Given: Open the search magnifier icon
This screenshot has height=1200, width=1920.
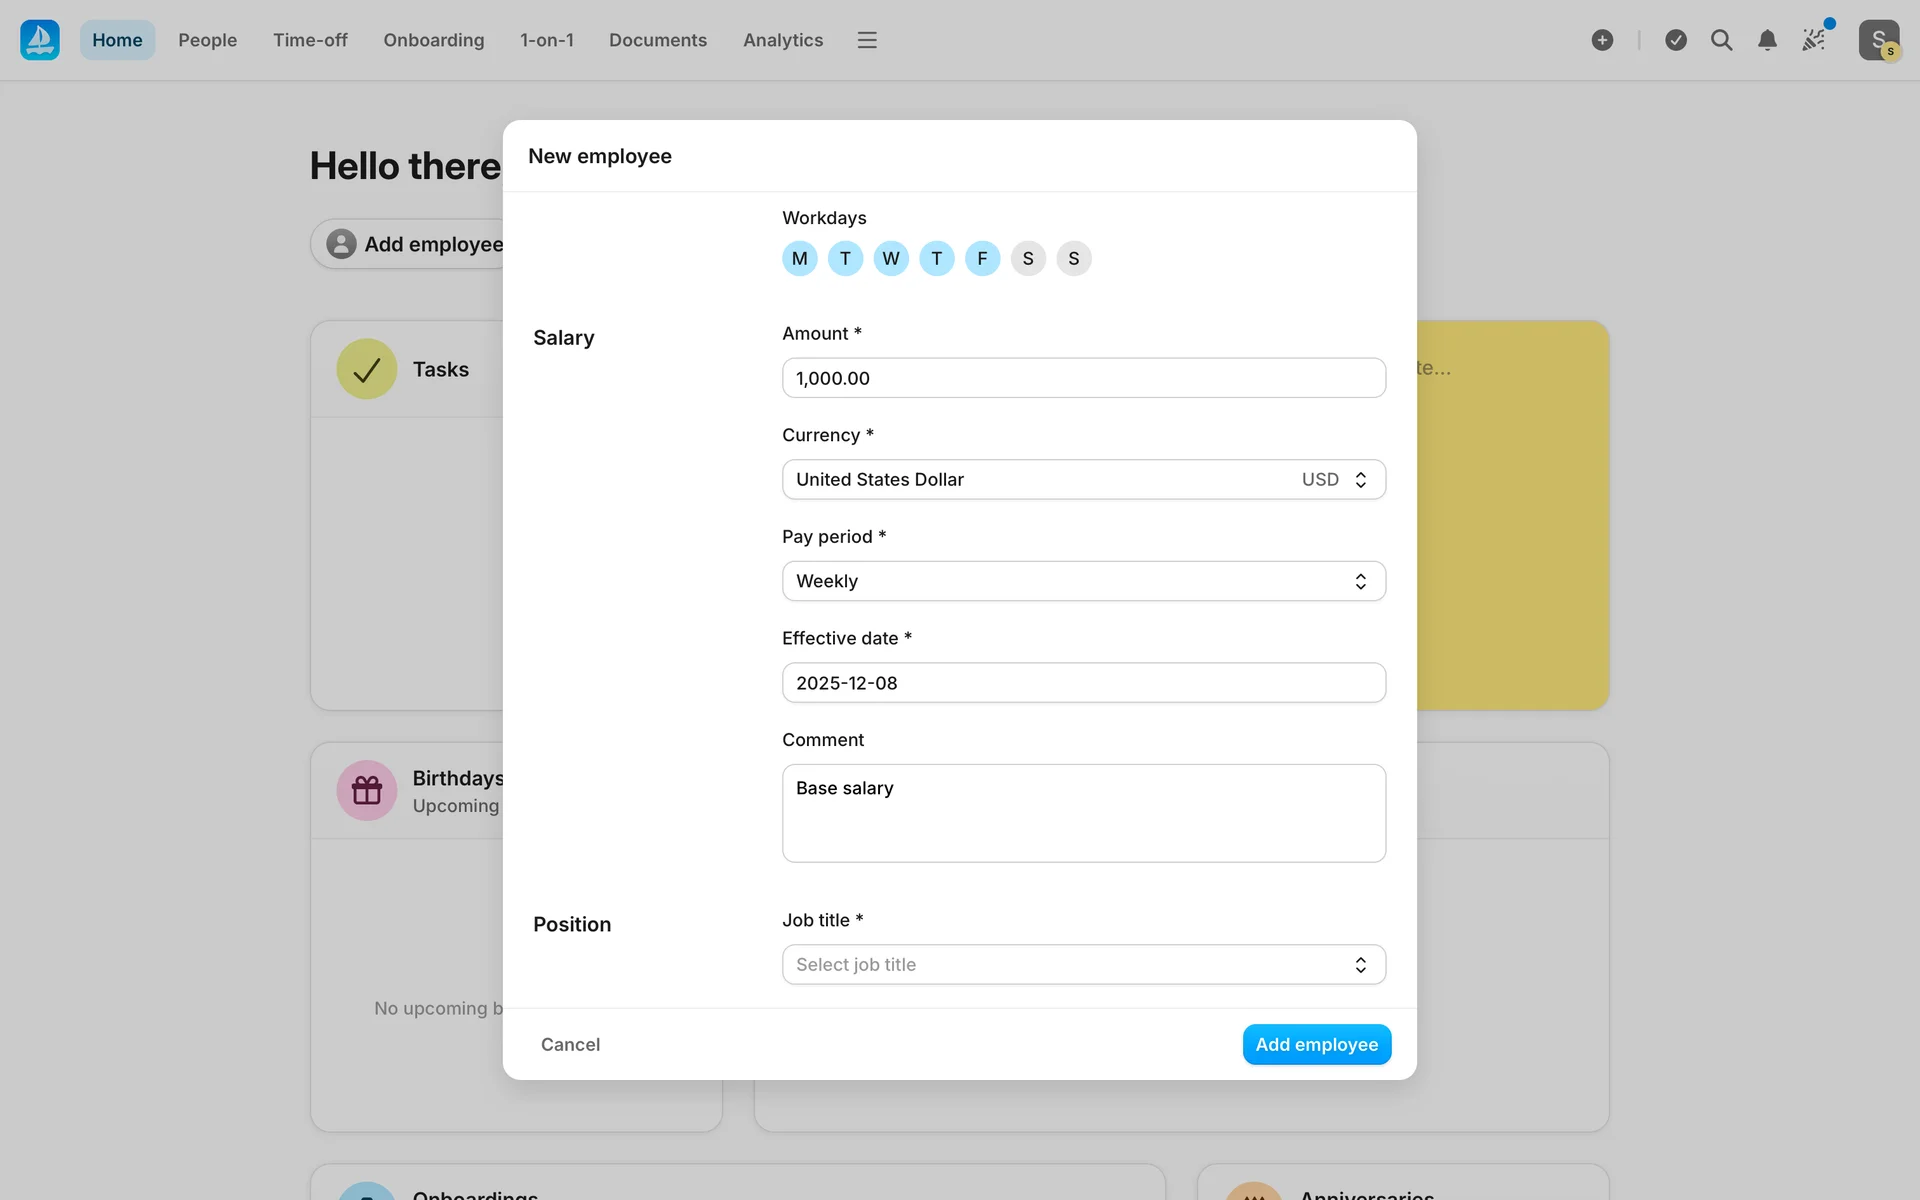Looking at the screenshot, I should pyautogui.click(x=1721, y=40).
